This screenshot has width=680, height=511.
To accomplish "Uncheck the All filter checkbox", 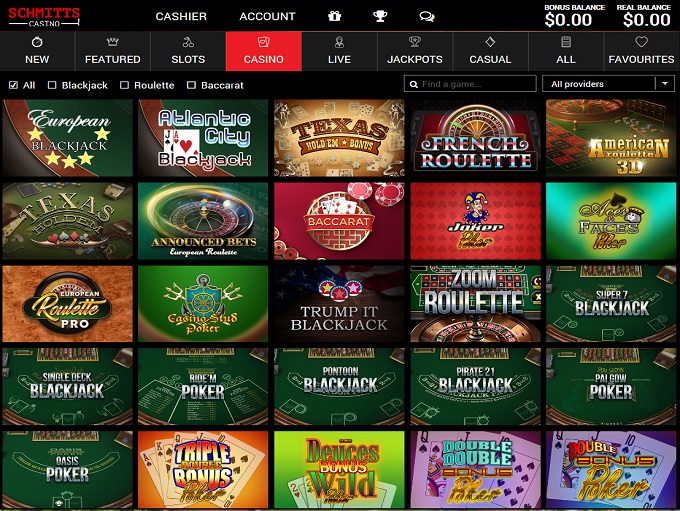I will 13,85.
